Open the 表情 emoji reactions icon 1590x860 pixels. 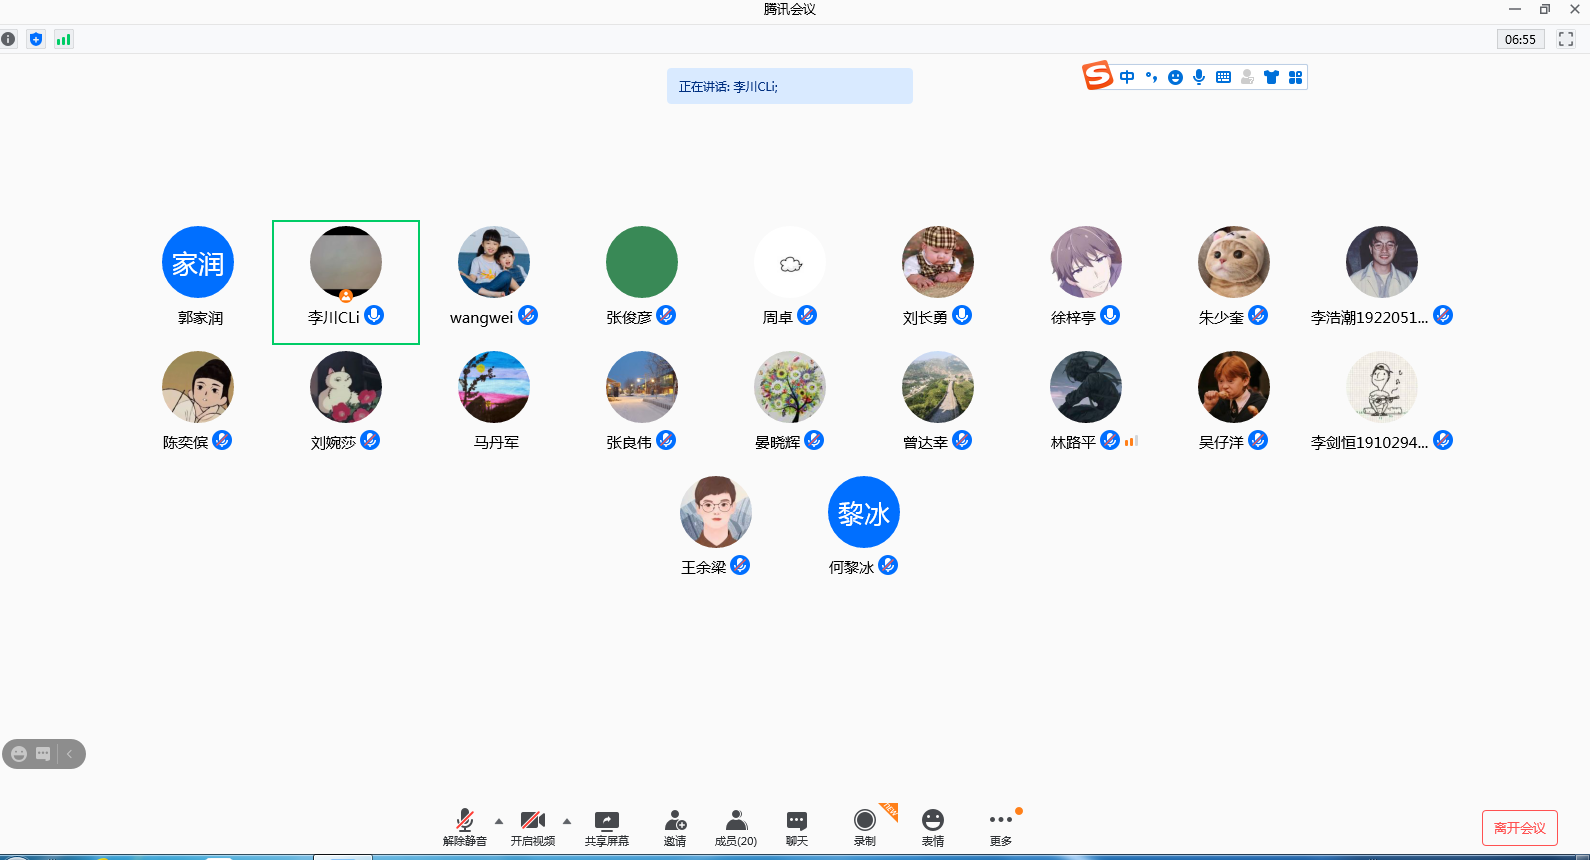click(x=933, y=827)
